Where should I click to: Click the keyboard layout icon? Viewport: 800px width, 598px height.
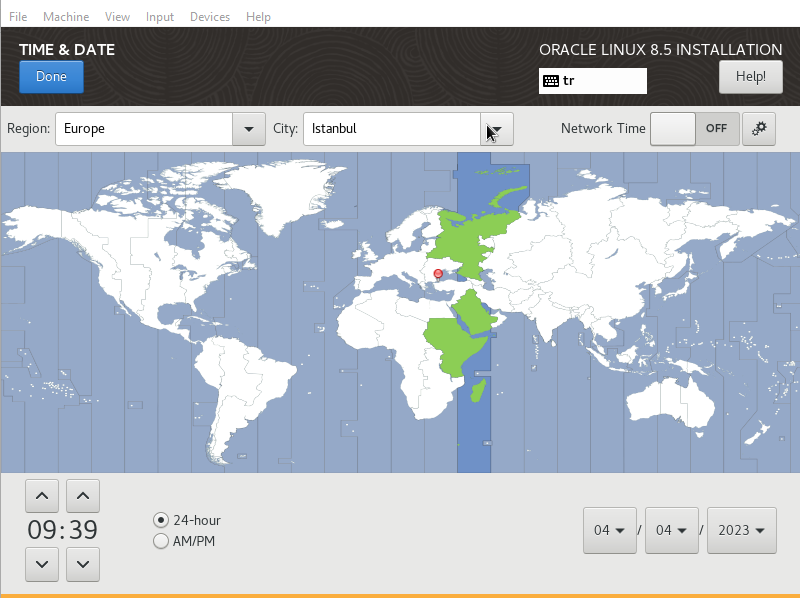[x=551, y=81]
